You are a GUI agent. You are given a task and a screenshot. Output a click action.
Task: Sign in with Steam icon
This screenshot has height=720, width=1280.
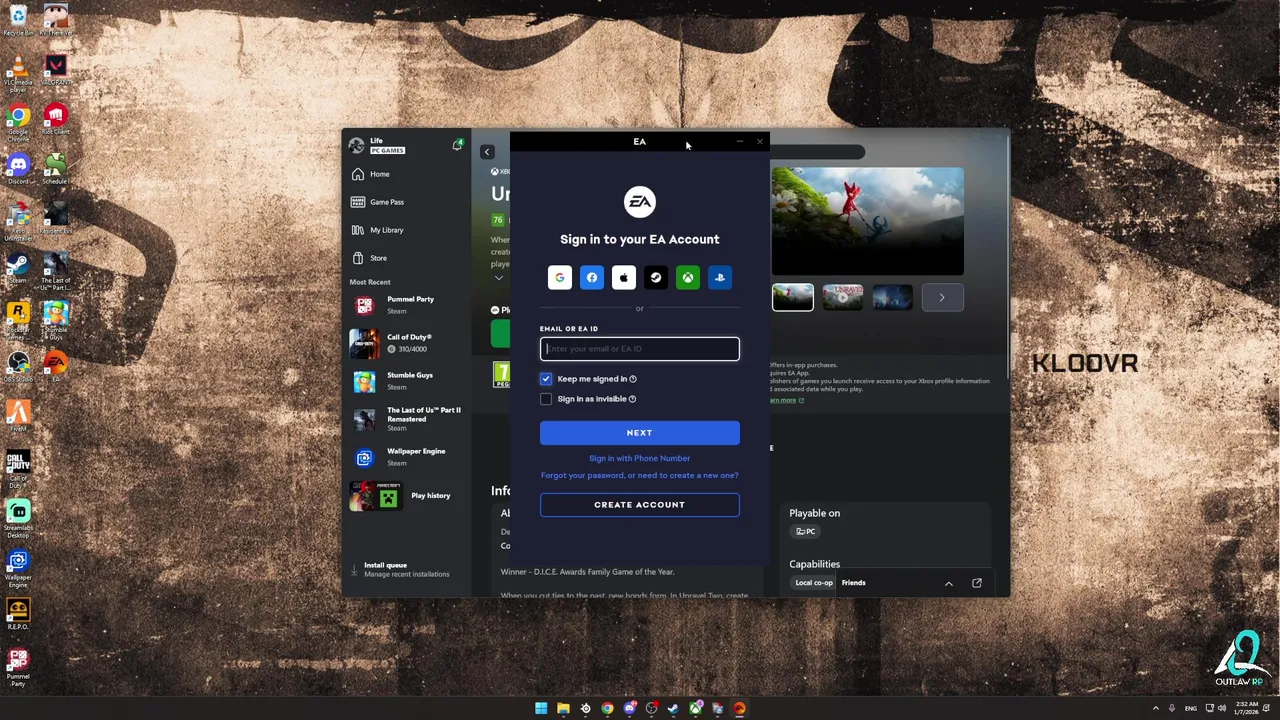coord(656,277)
